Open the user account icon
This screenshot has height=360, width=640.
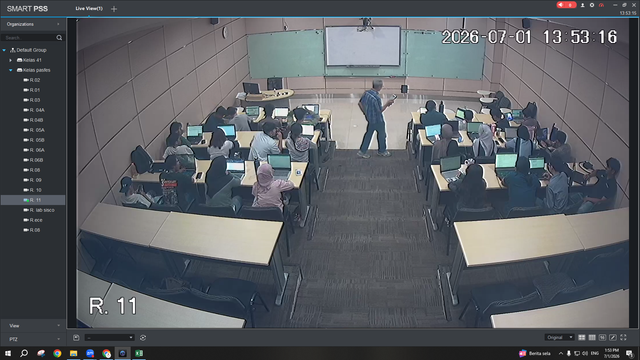582,5
